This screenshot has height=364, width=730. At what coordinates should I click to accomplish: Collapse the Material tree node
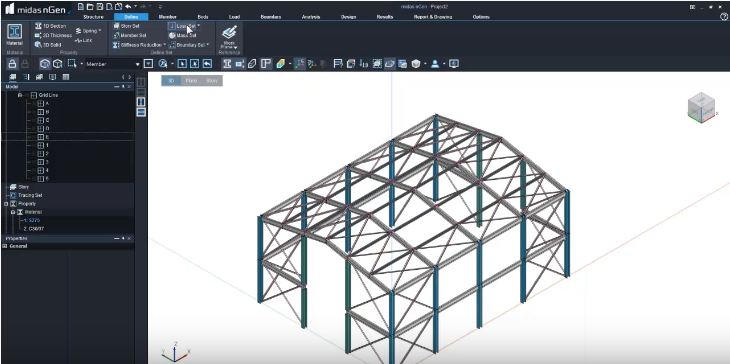point(13,212)
